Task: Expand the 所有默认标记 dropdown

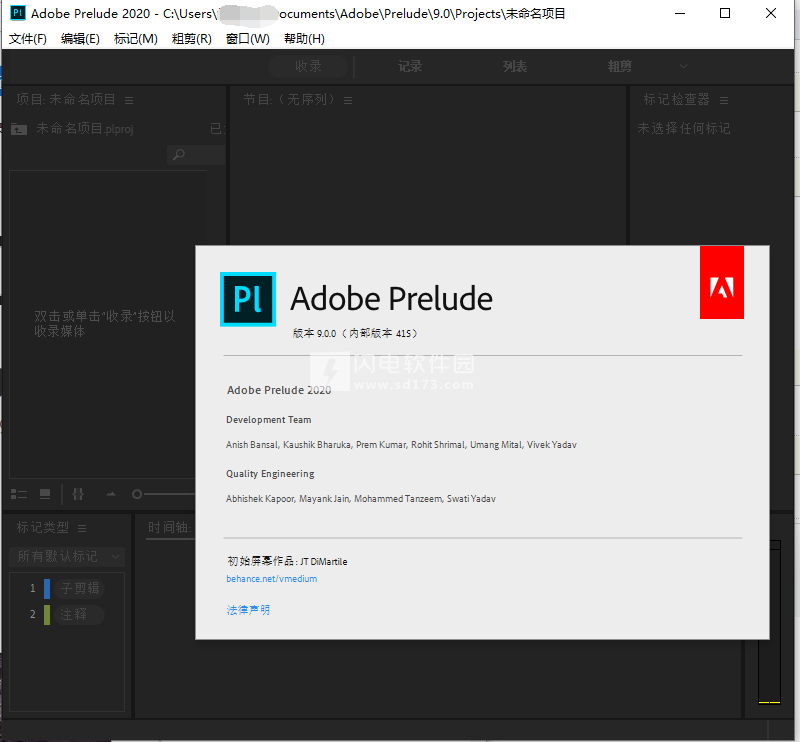Action: pyautogui.click(x=68, y=556)
